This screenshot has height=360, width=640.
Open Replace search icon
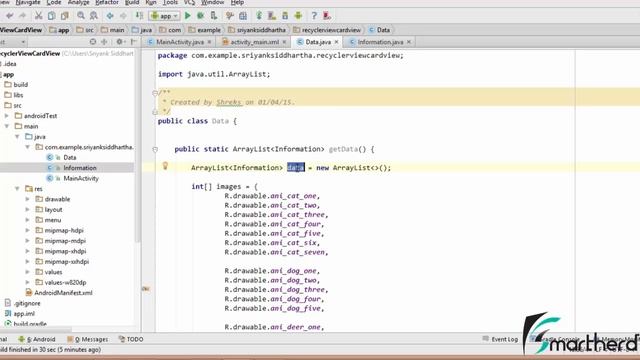(93, 16)
